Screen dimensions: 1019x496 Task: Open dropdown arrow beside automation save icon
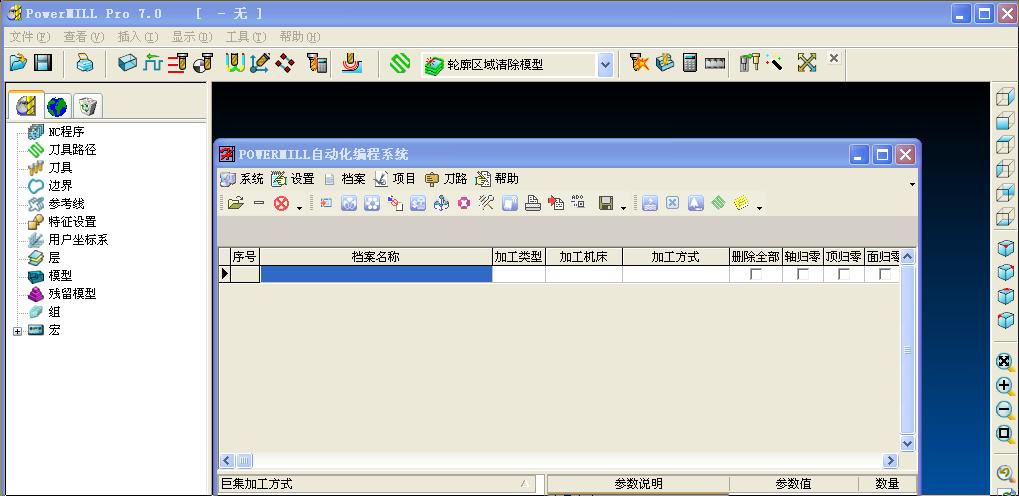623,207
